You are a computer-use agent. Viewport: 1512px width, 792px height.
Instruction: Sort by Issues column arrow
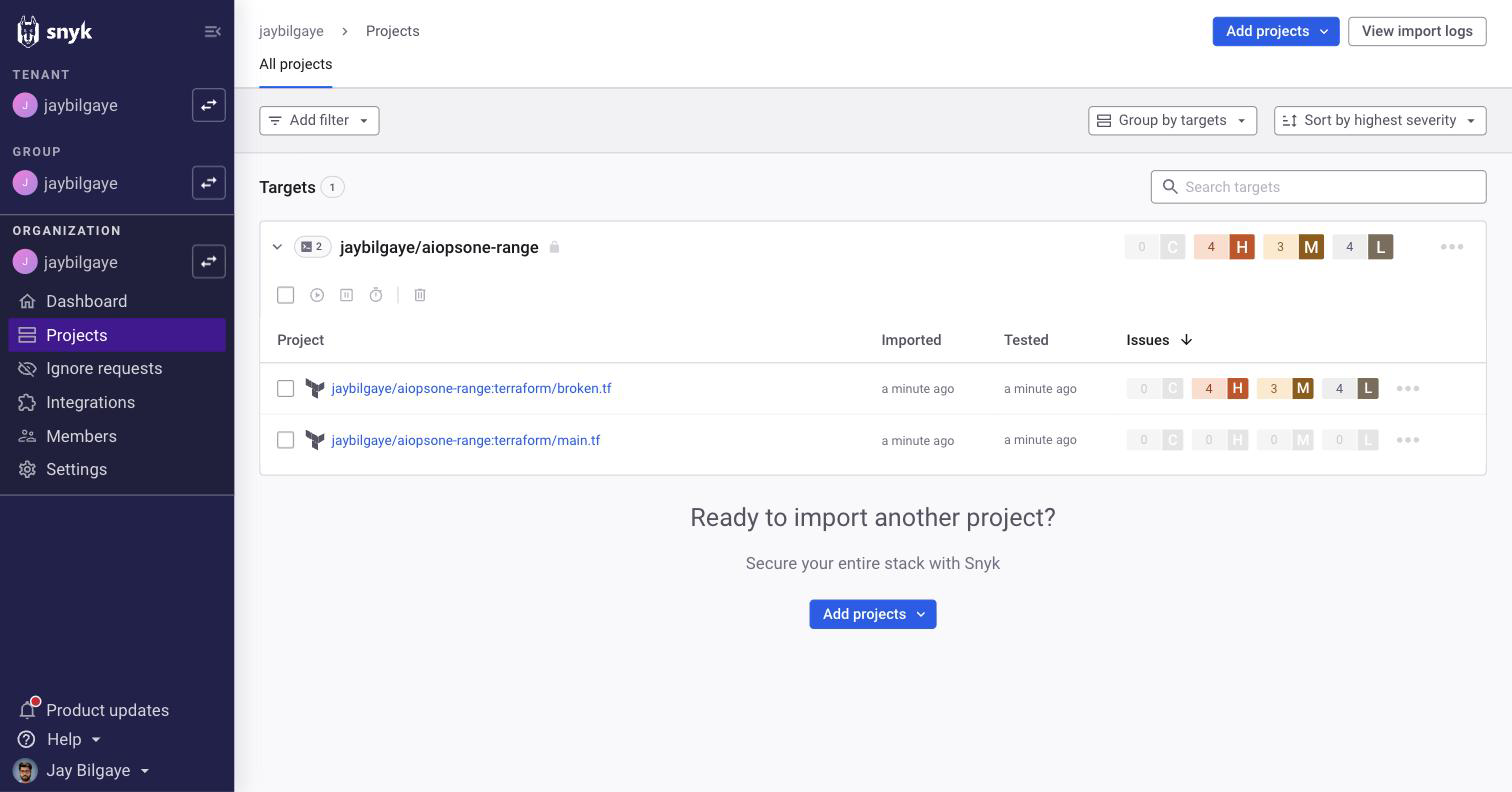tap(1186, 340)
